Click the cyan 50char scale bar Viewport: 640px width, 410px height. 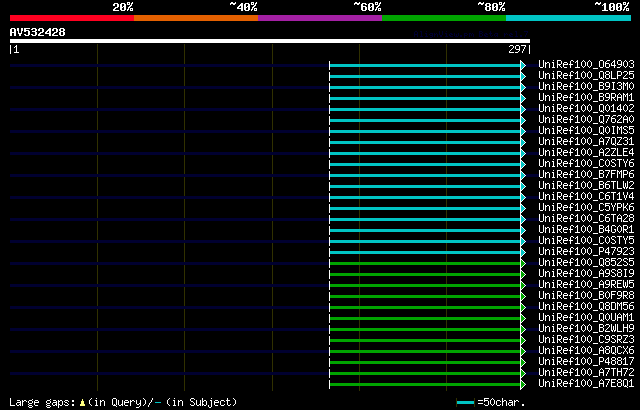[x=466, y=403]
